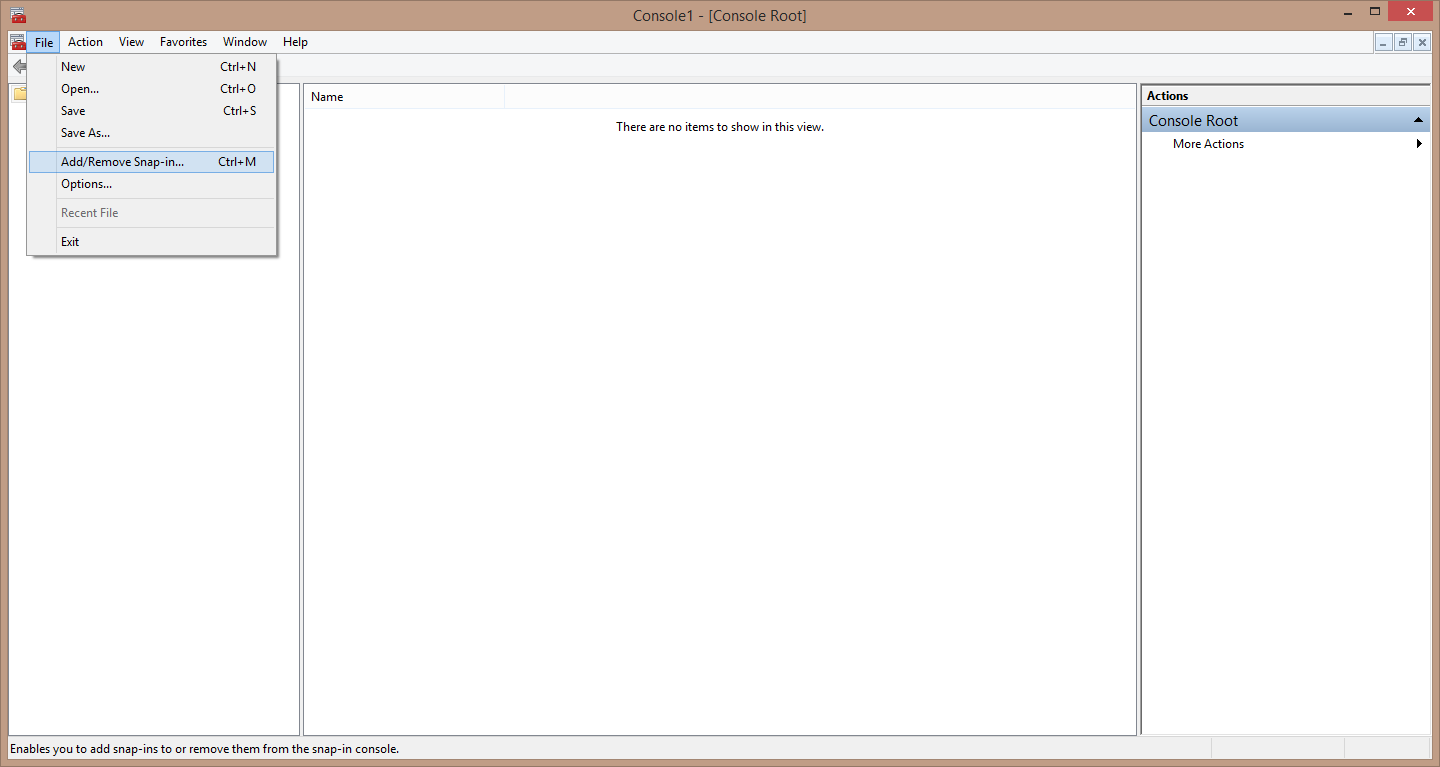Screen dimensions: 1440x767
Task: Click More Actions in Actions pane
Action: pos(1208,144)
